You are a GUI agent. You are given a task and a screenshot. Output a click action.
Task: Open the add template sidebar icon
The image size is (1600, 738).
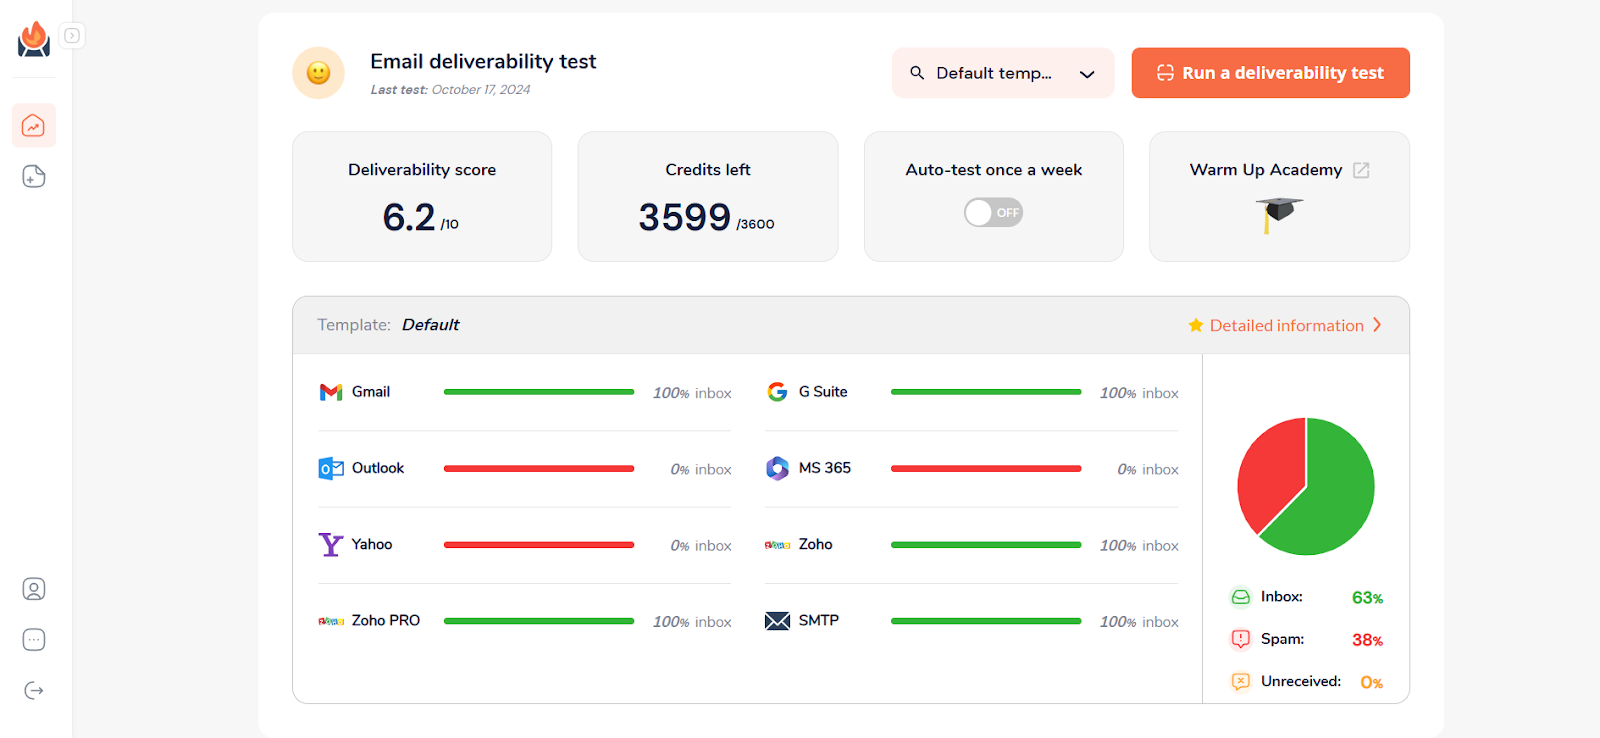34,177
